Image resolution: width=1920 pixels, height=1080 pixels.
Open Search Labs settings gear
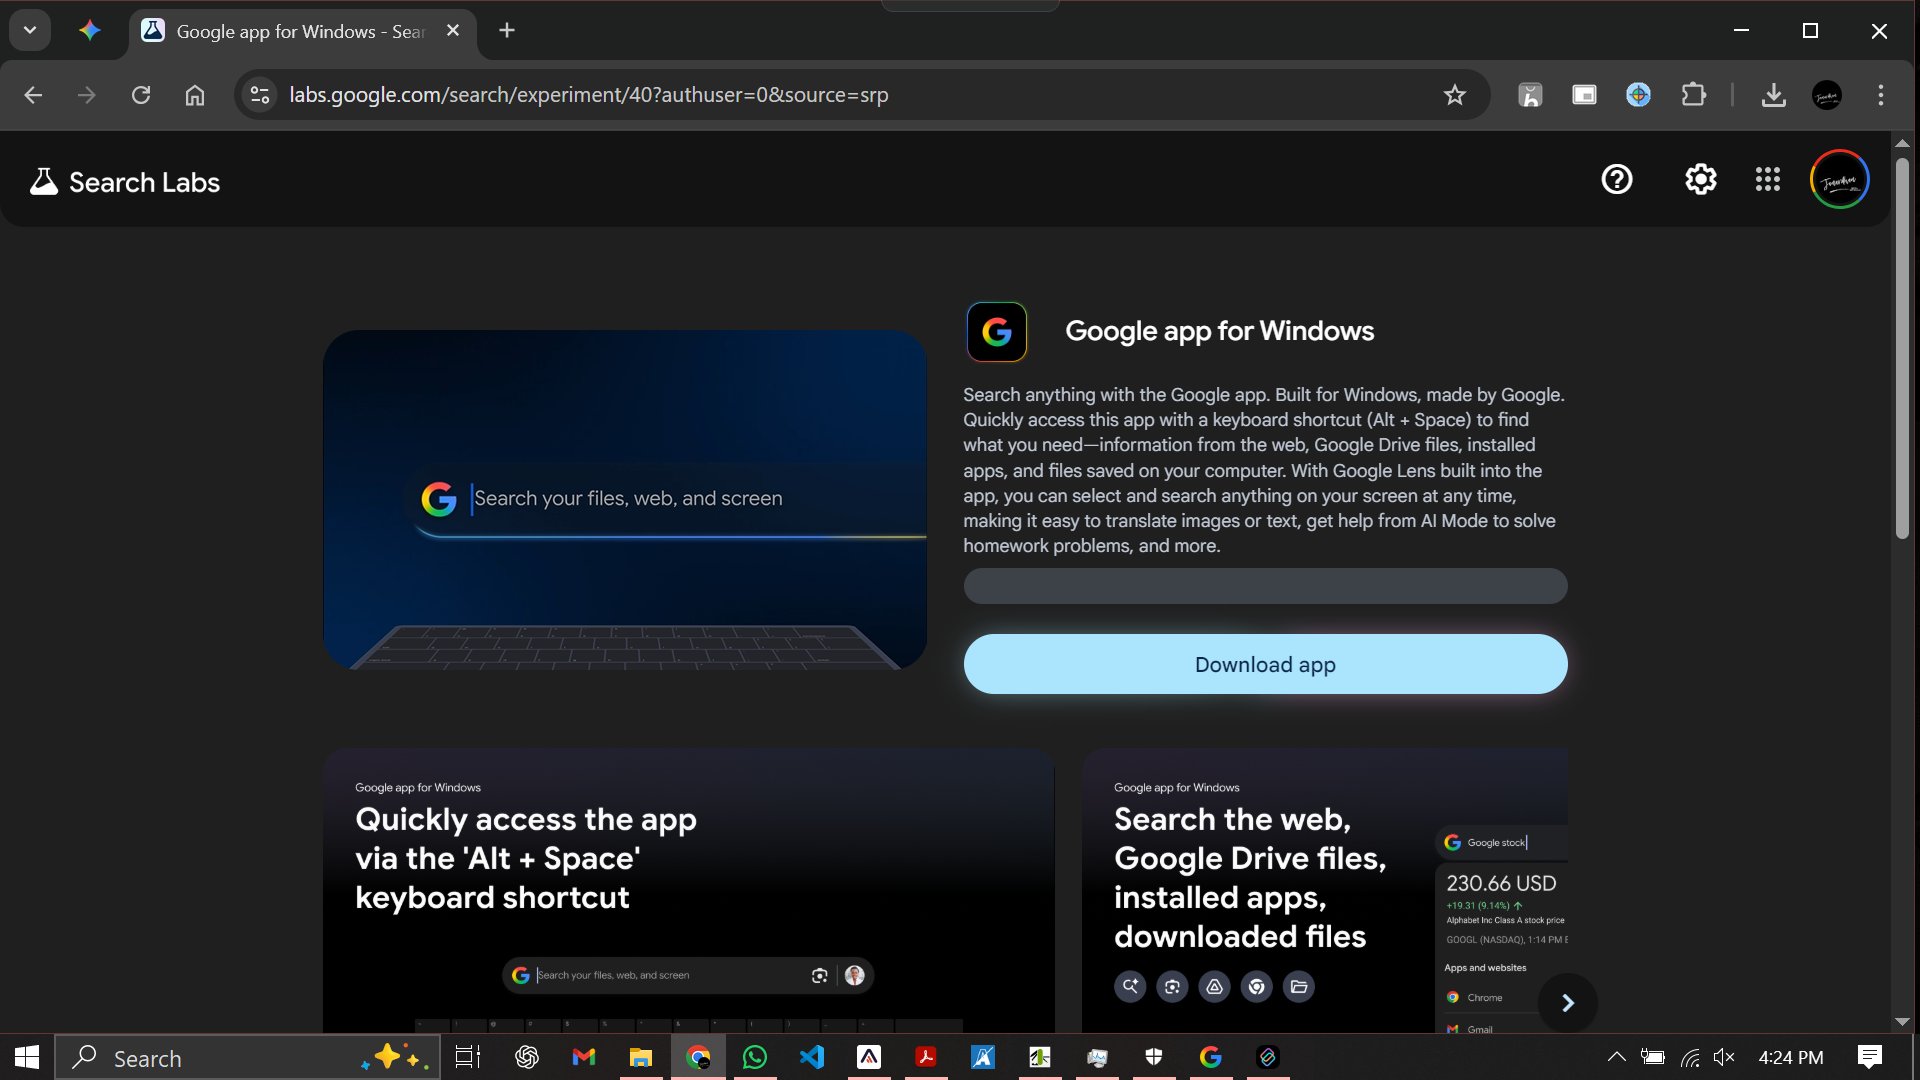pyautogui.click(x=1700, y=180)
